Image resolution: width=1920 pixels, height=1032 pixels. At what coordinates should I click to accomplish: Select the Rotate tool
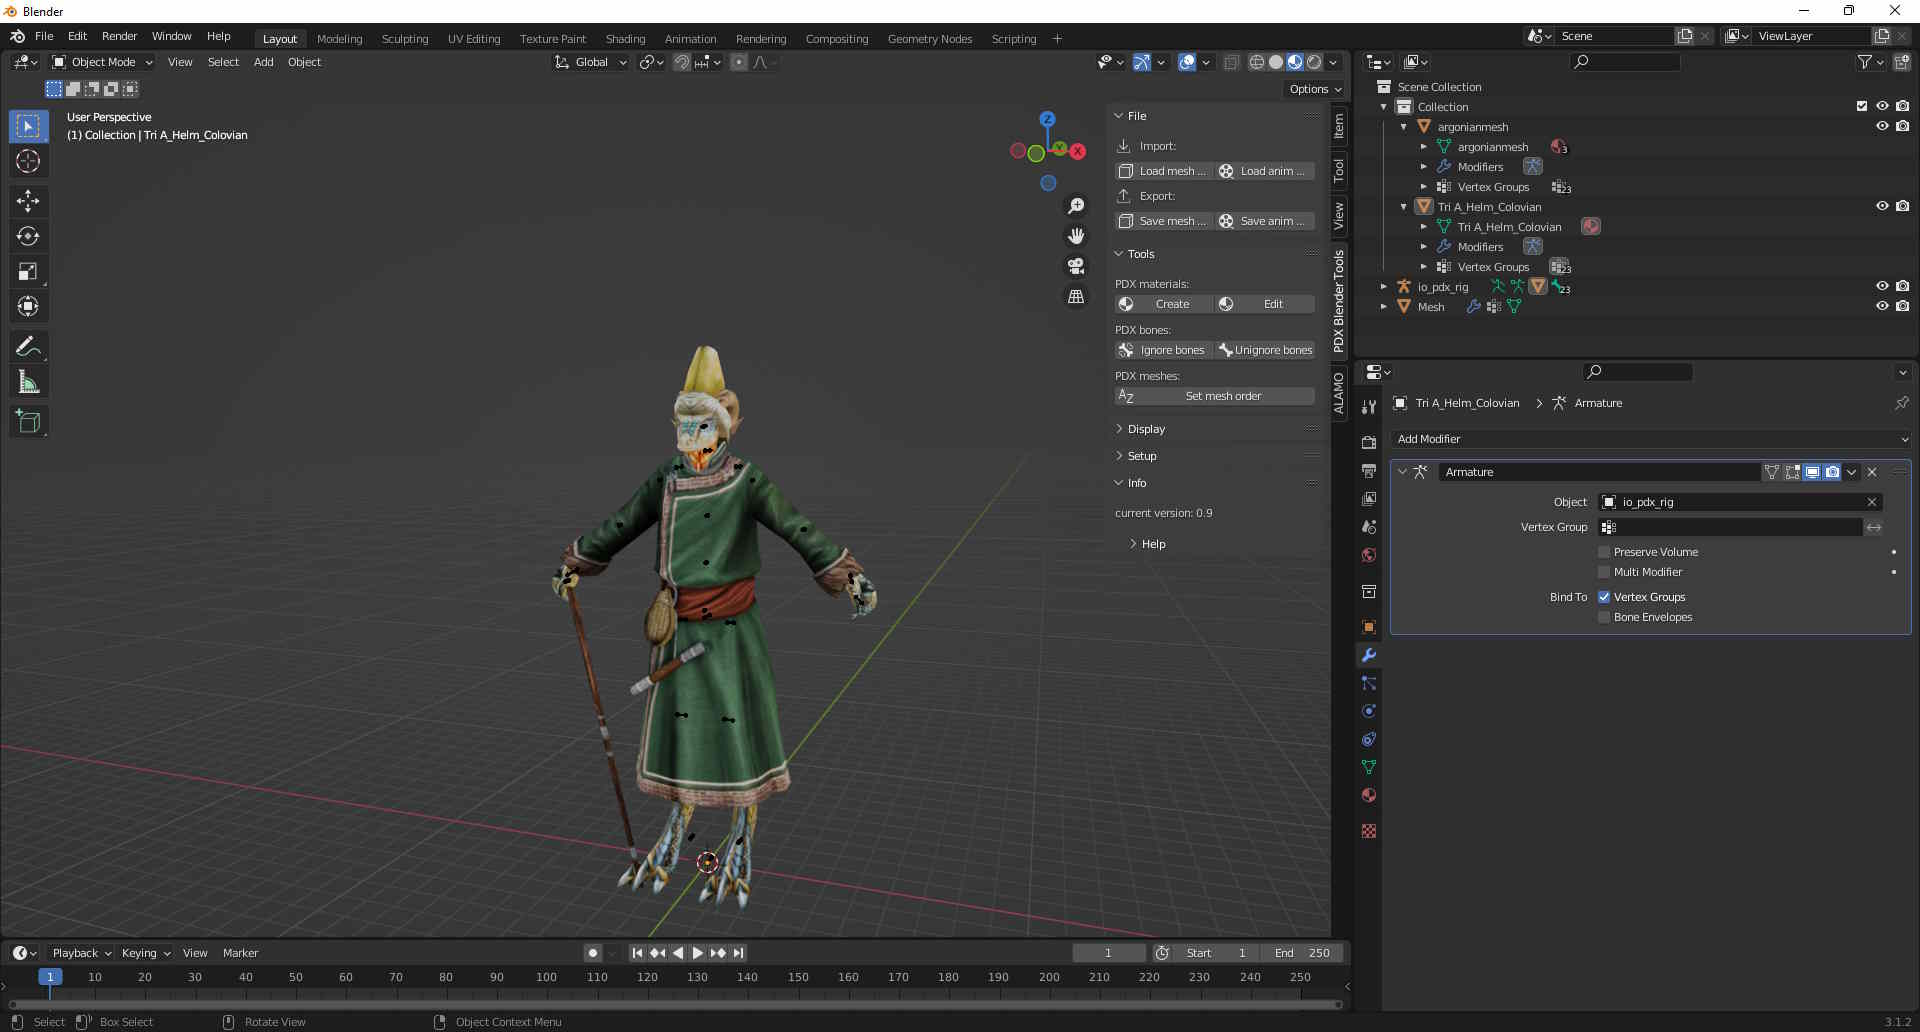(x=28, y=236)
